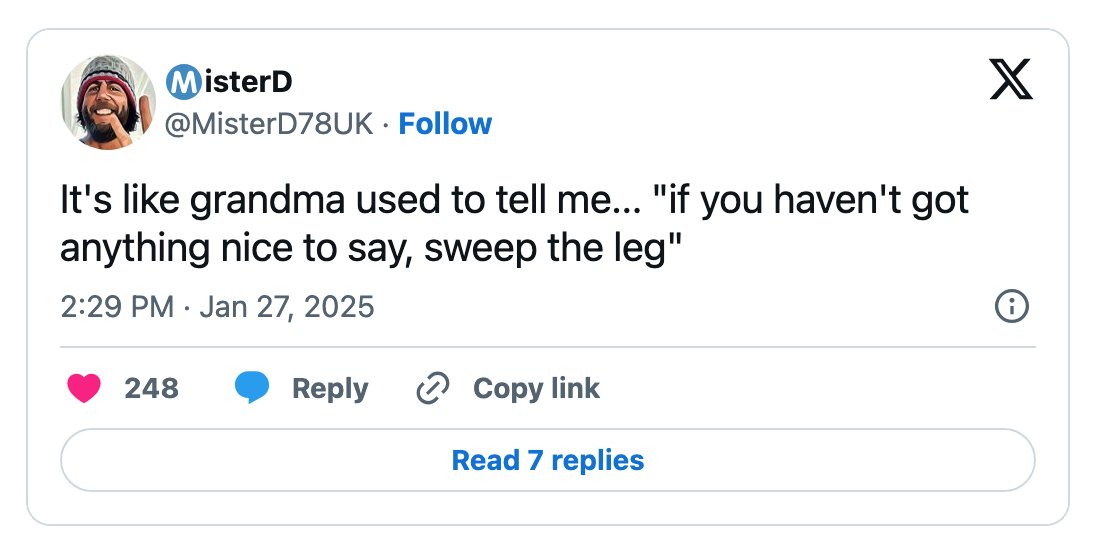This screenshot has width=1095, height=554.
Task: Click the pink heart like icon
Action: (84, 388)
